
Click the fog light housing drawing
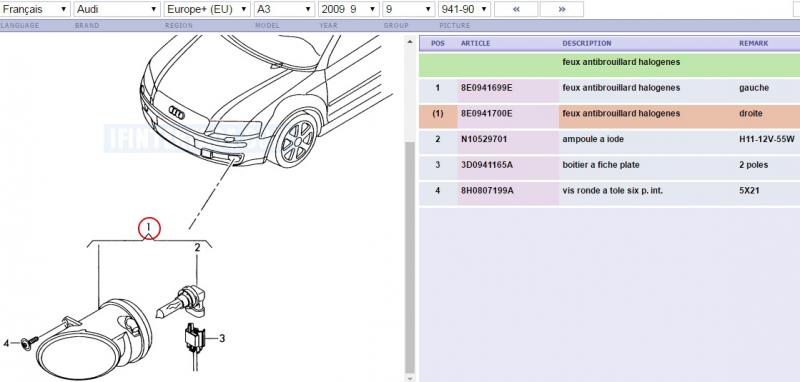[x=94, y=339]
